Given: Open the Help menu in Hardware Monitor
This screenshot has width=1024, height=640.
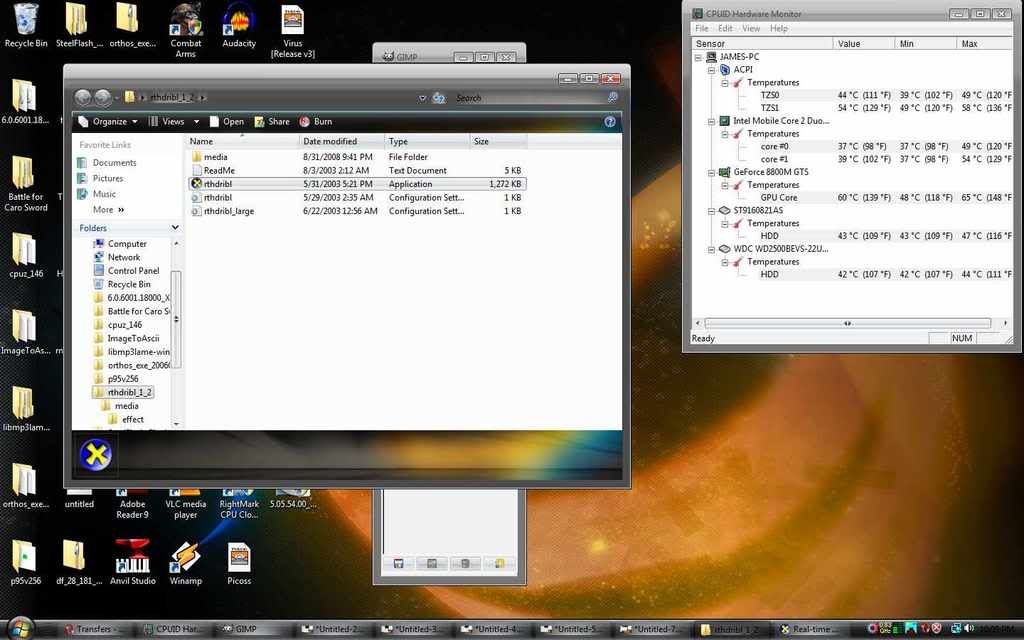Looking at the screenshot, I should 778,29.
